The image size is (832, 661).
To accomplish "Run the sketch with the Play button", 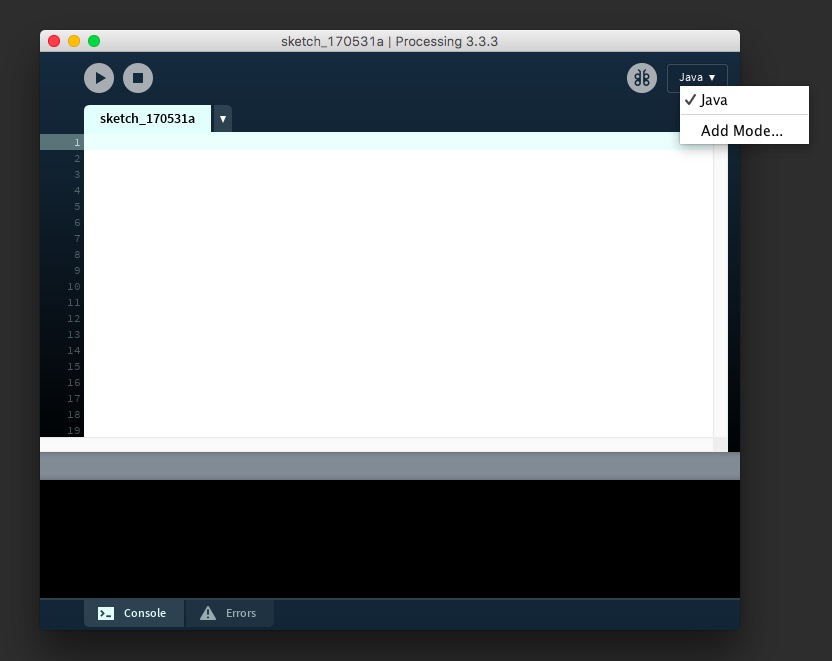I will coord(98,78).
